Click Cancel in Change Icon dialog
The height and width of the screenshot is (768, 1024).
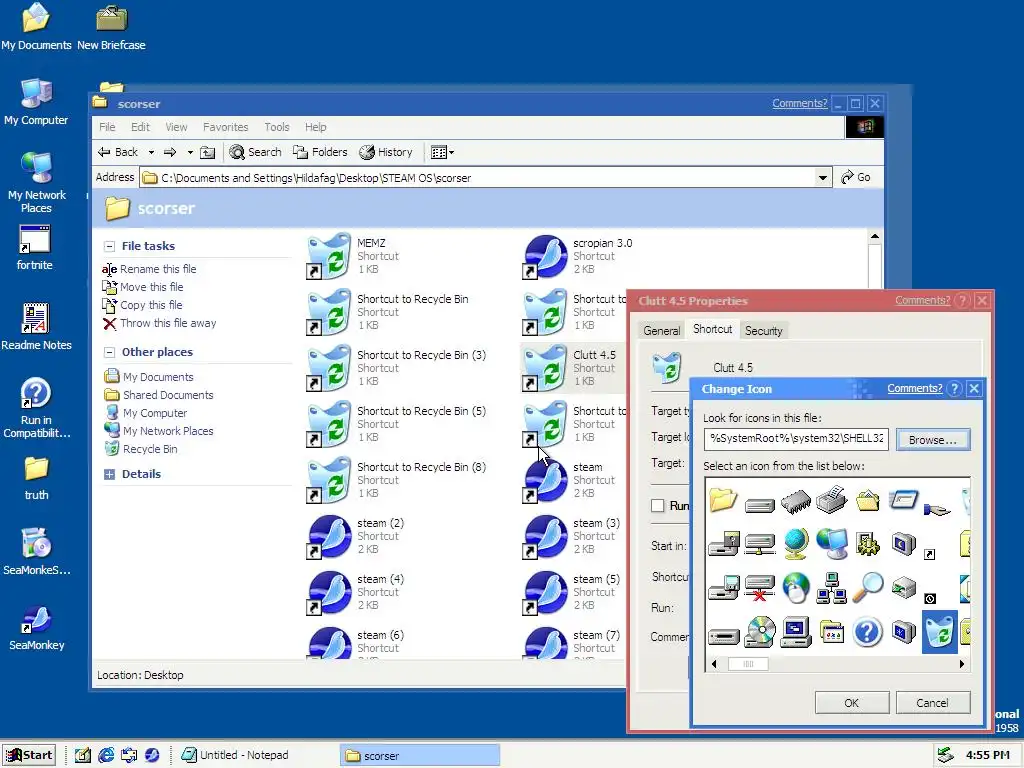933,703
